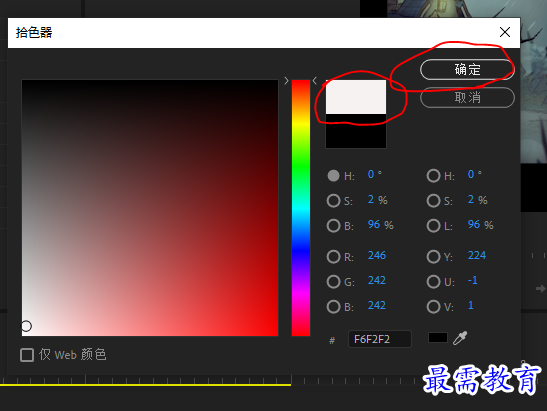Select the Y radio button
547x411 pixels.
point(433,256)
